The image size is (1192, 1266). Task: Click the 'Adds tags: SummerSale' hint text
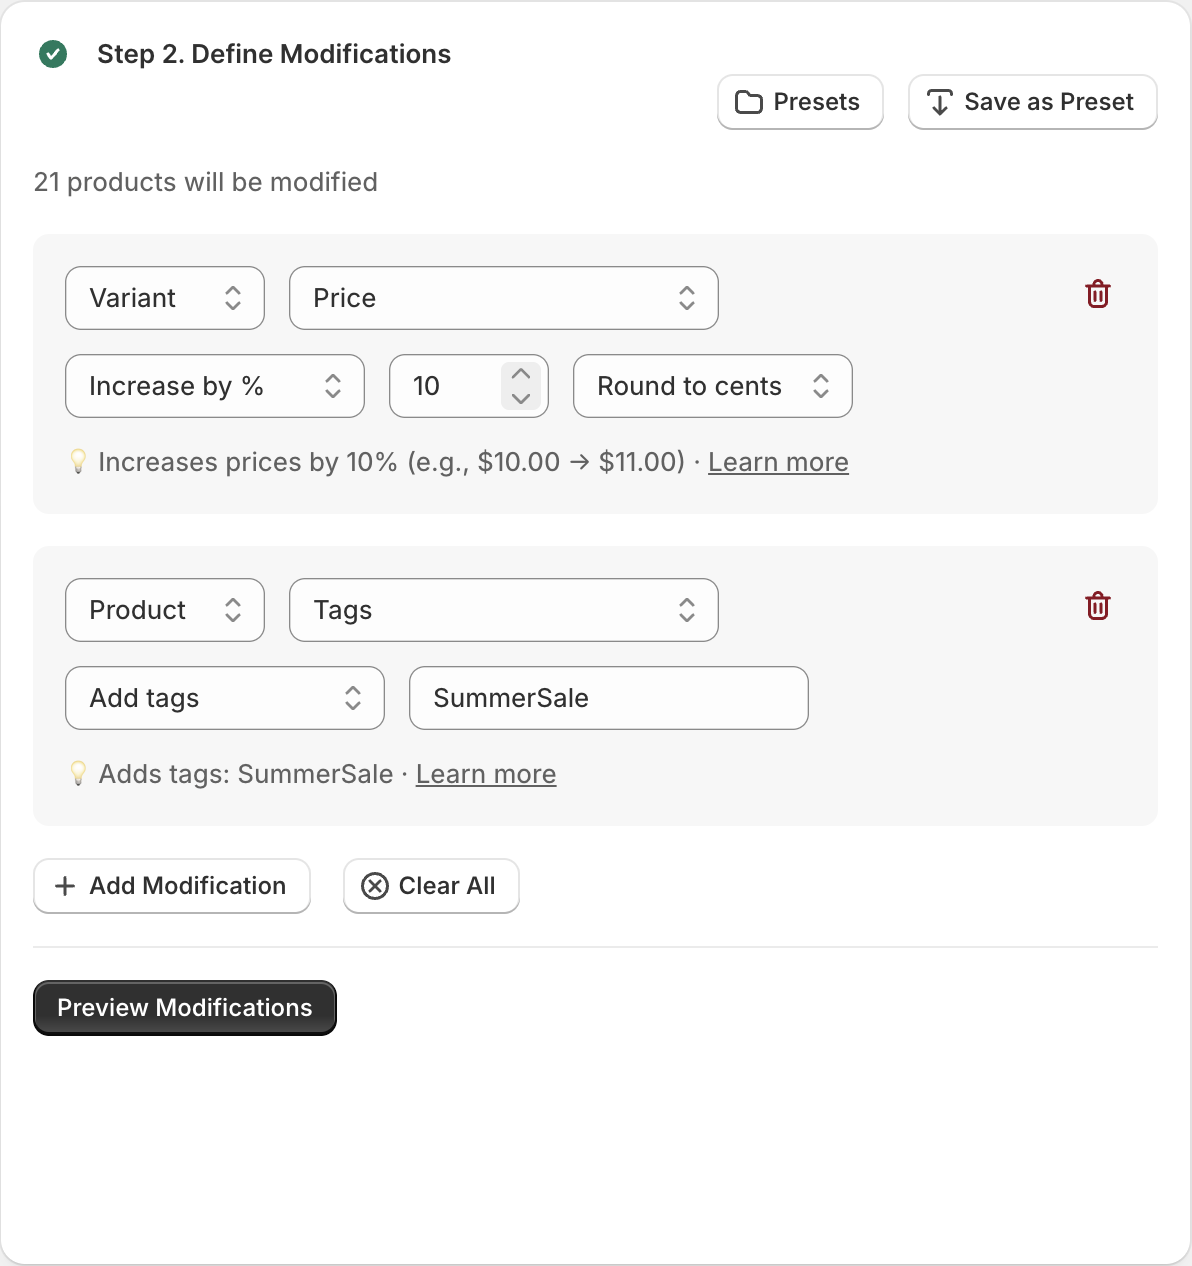point(246,774)
